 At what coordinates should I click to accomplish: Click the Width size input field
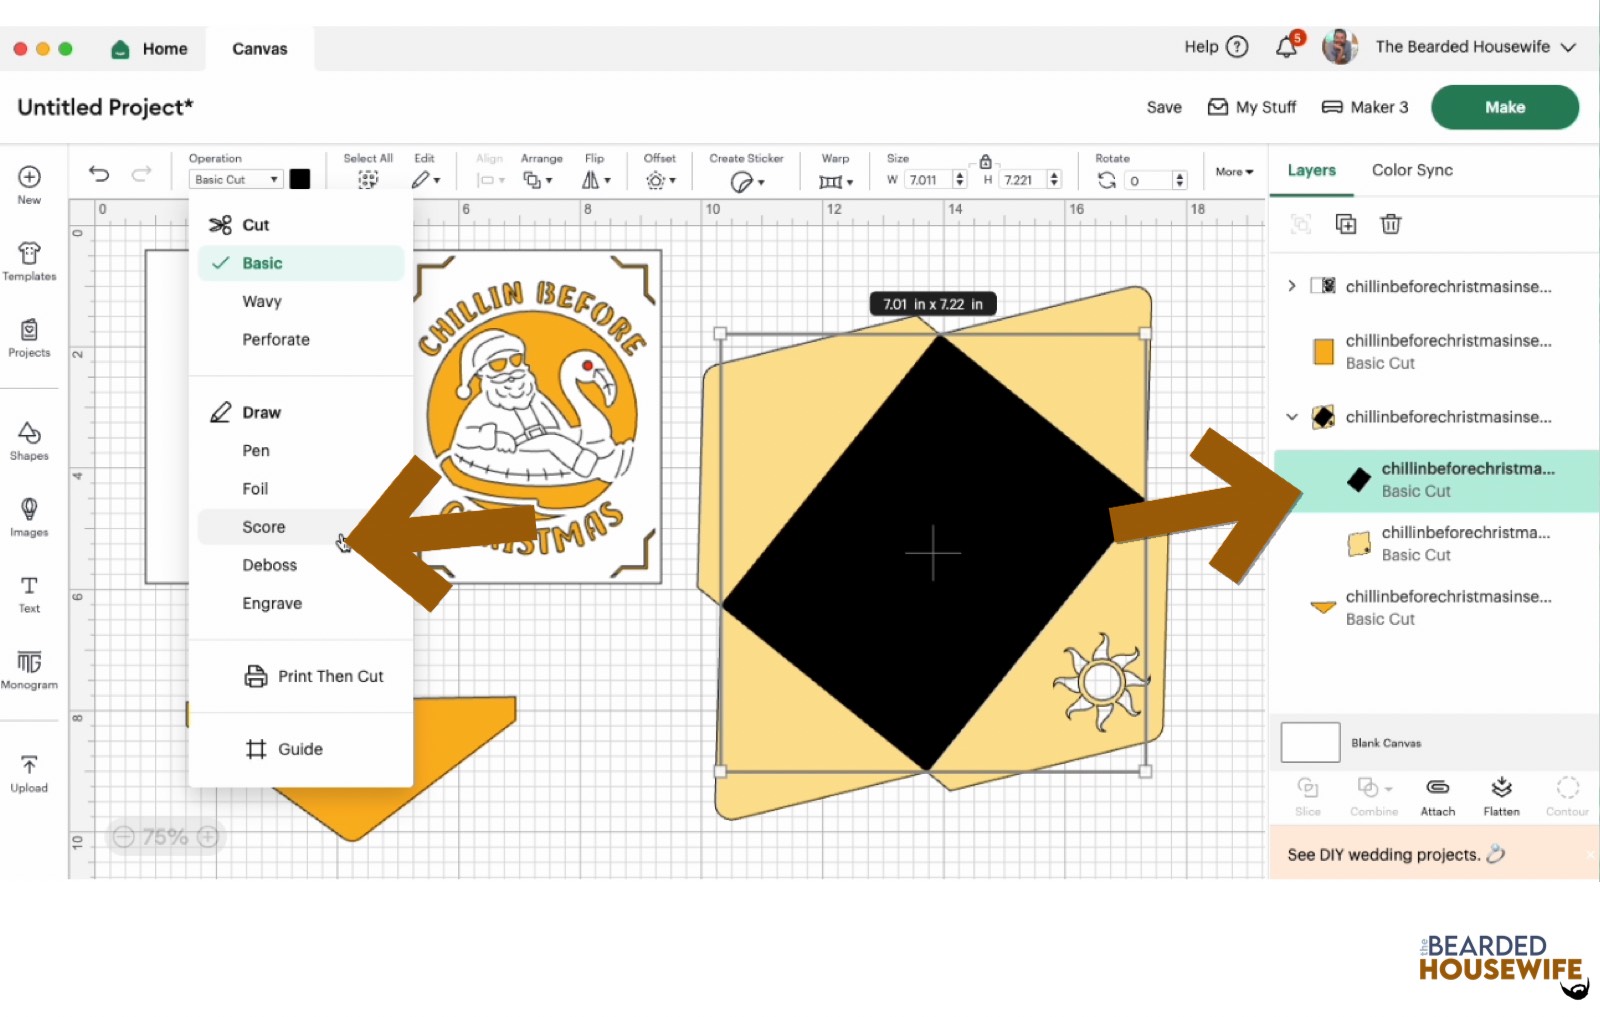(x=929, y=180)
